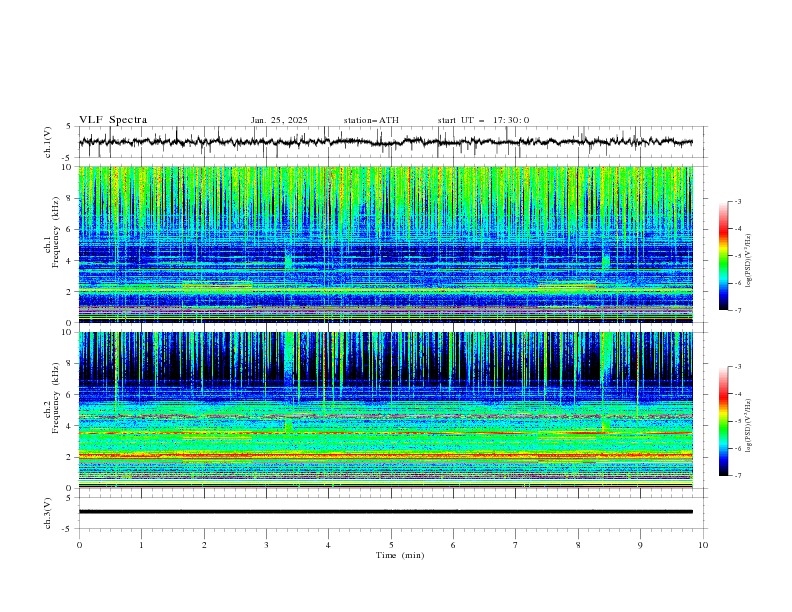Viewport: 792px width, 612px height.
Task: Click the 'Time (min)' axis title
Action: point(400,555)
